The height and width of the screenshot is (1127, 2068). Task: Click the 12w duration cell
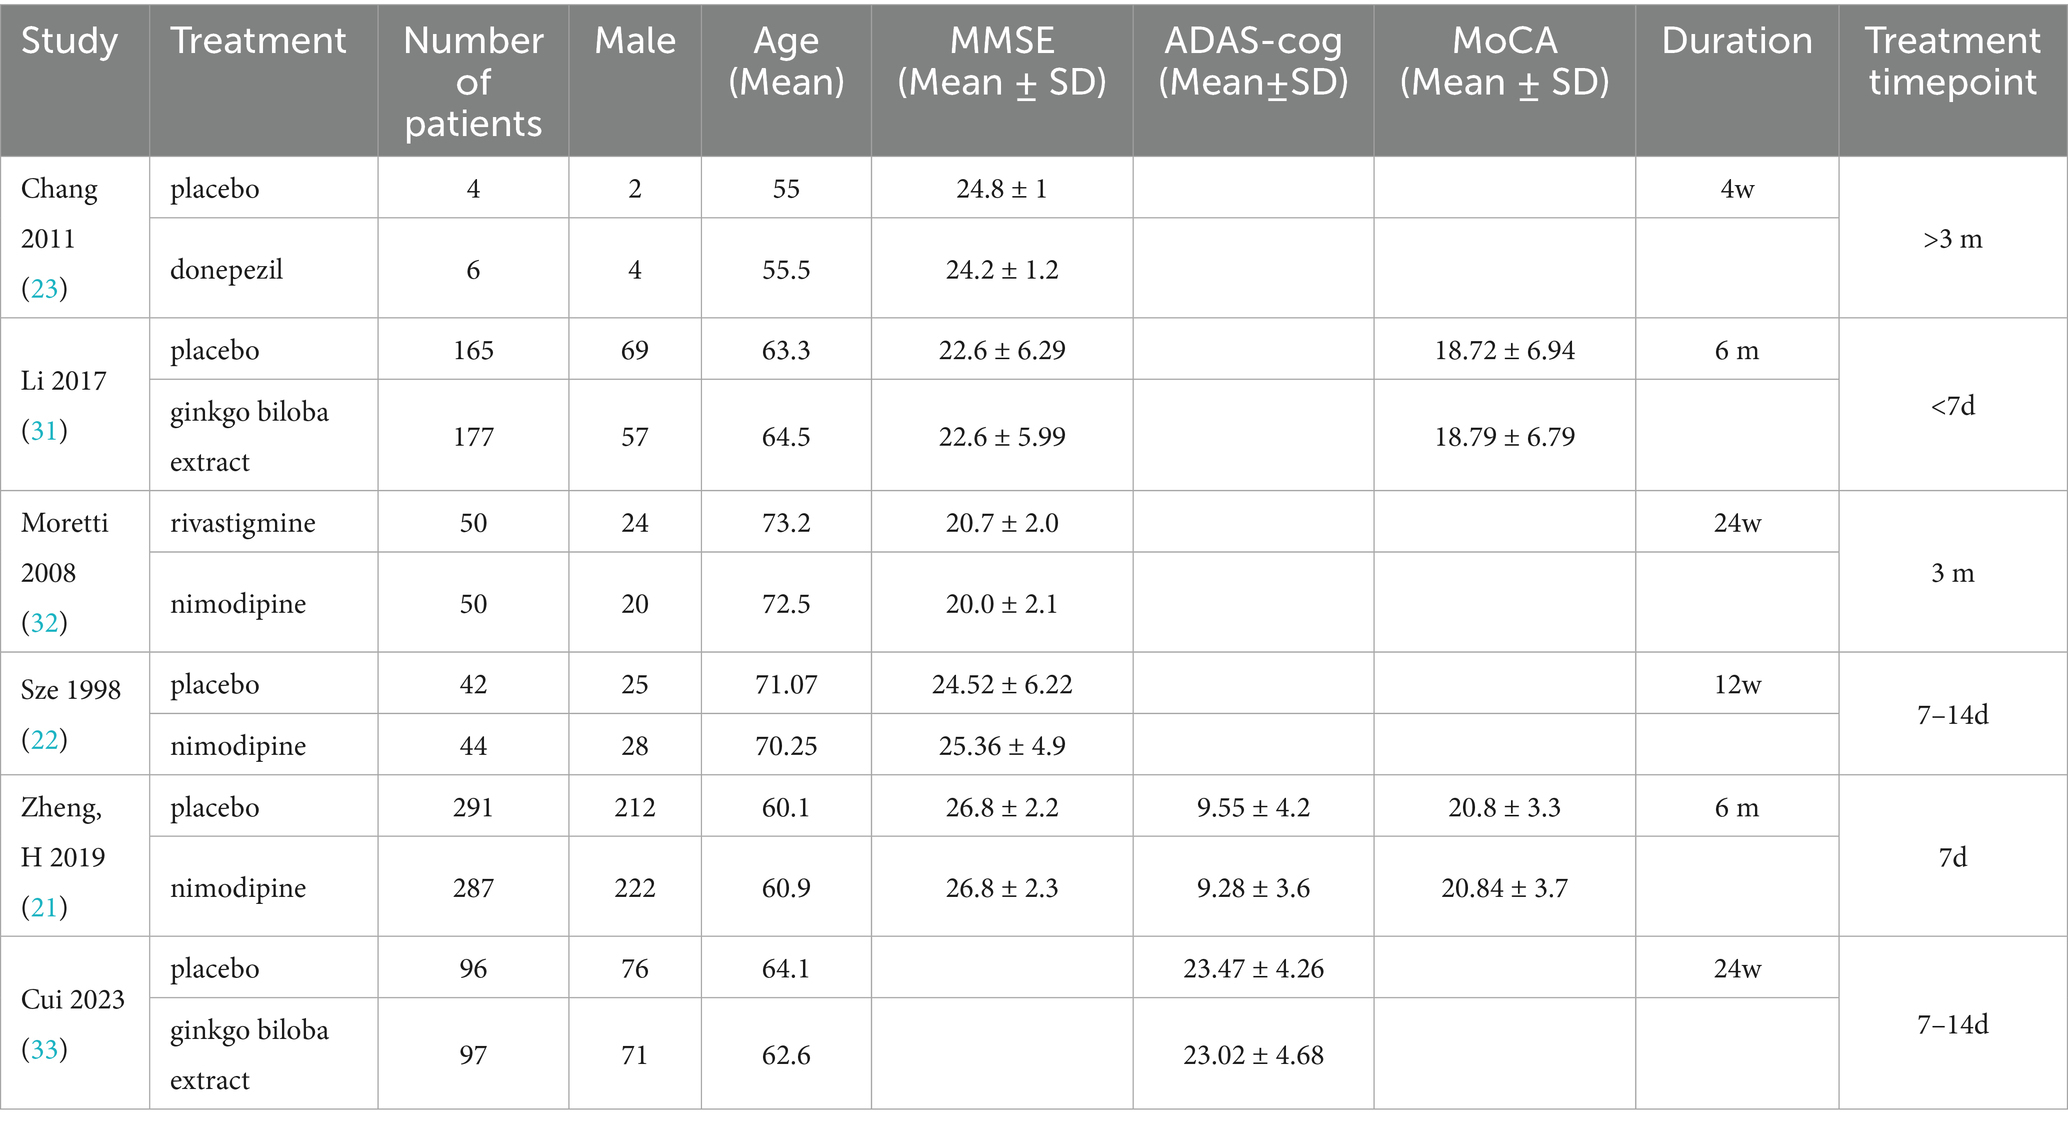point(1737,685)
